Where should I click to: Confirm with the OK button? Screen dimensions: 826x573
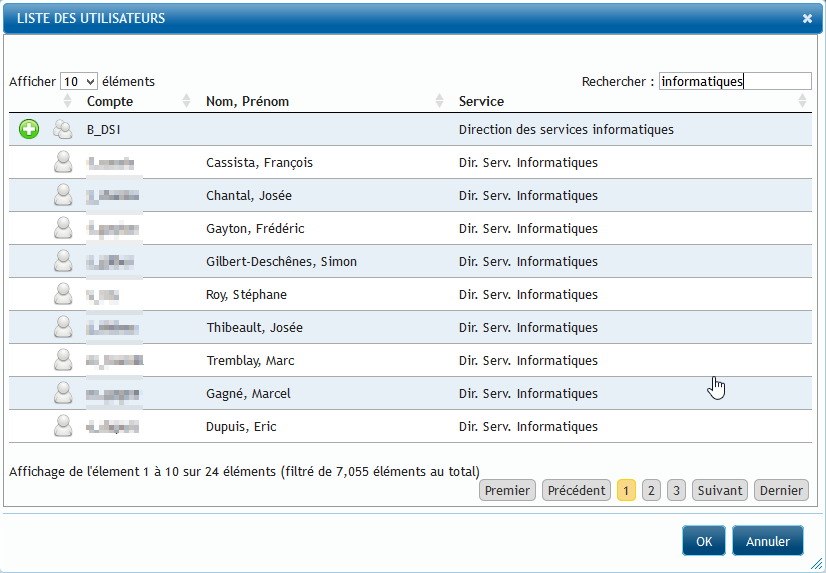pos(704,541)
